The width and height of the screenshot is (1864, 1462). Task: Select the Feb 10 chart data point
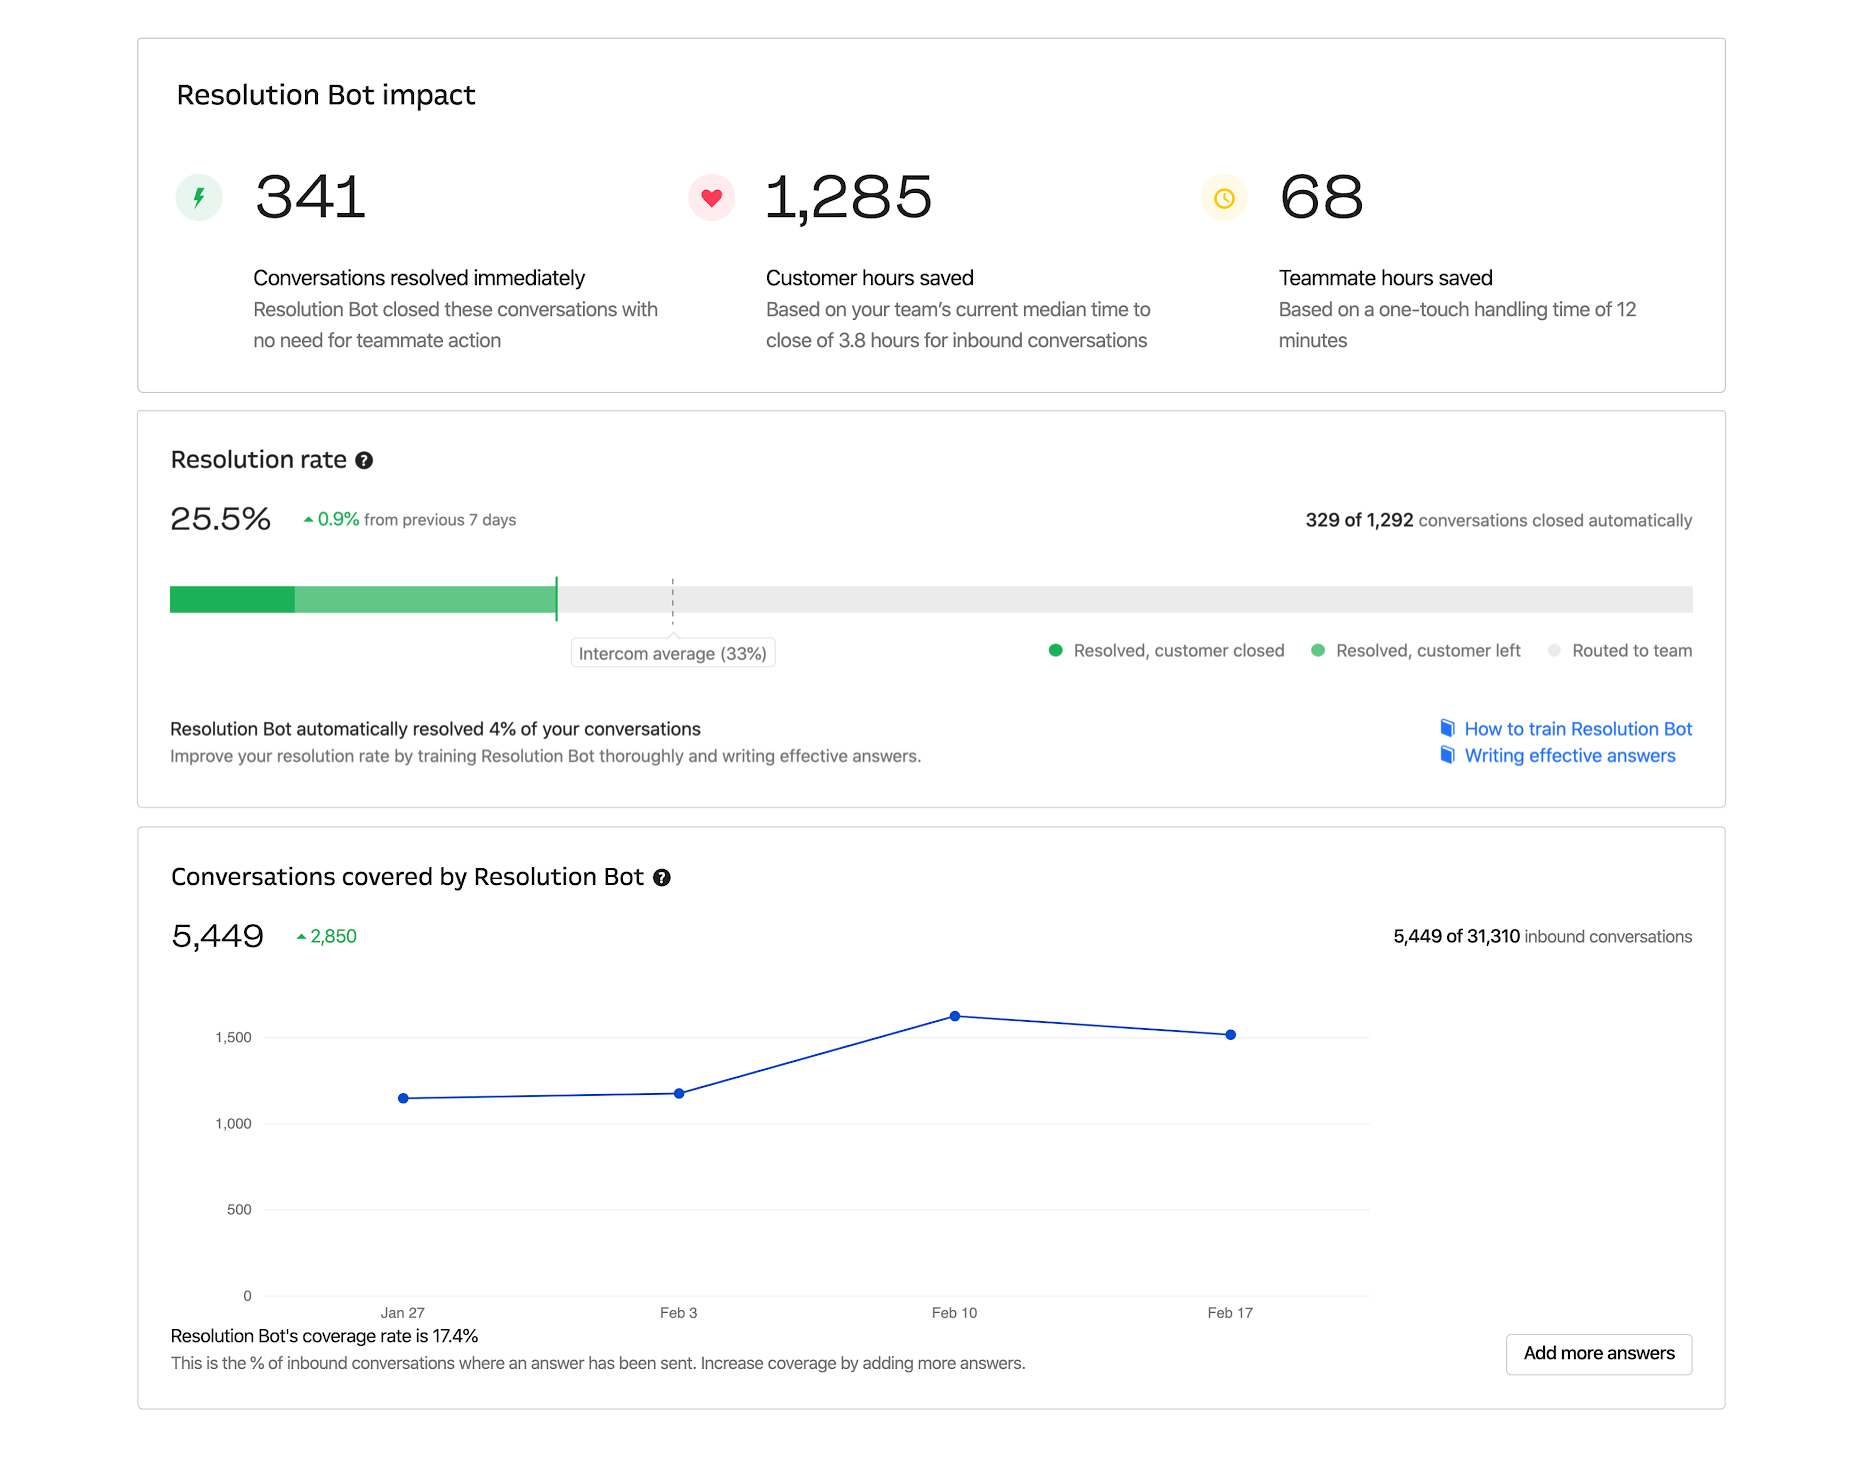click(955, 1016)
